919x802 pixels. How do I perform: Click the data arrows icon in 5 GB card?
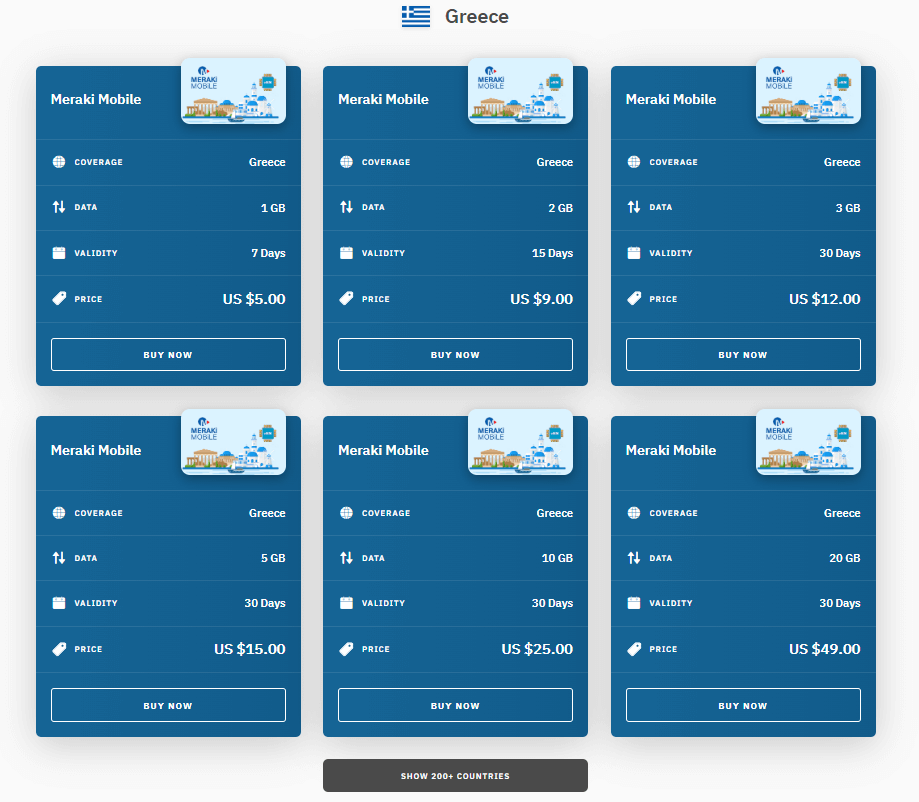pyautogui.click(x=59, y=558)
